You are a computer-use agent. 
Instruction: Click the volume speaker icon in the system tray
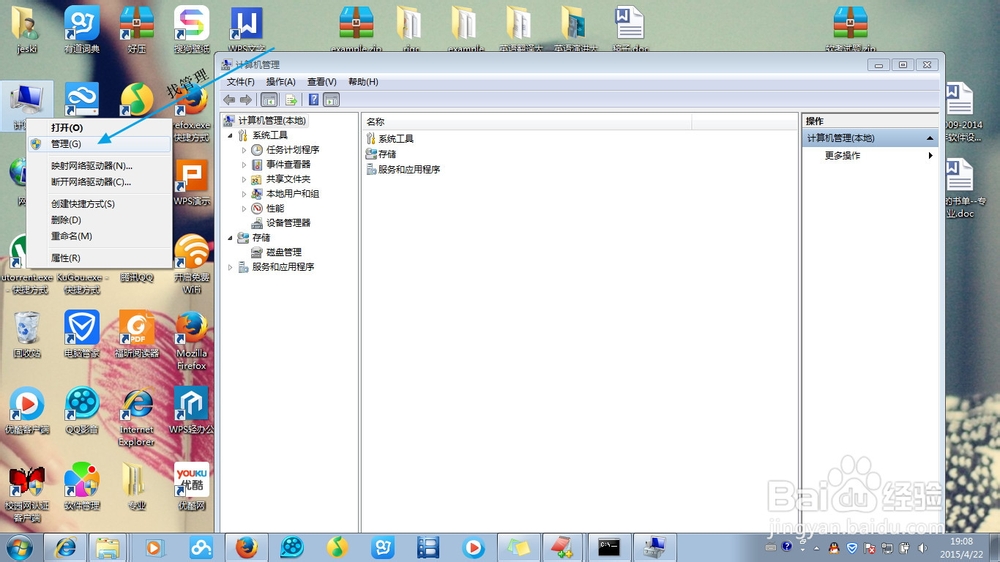click(922, 548)
